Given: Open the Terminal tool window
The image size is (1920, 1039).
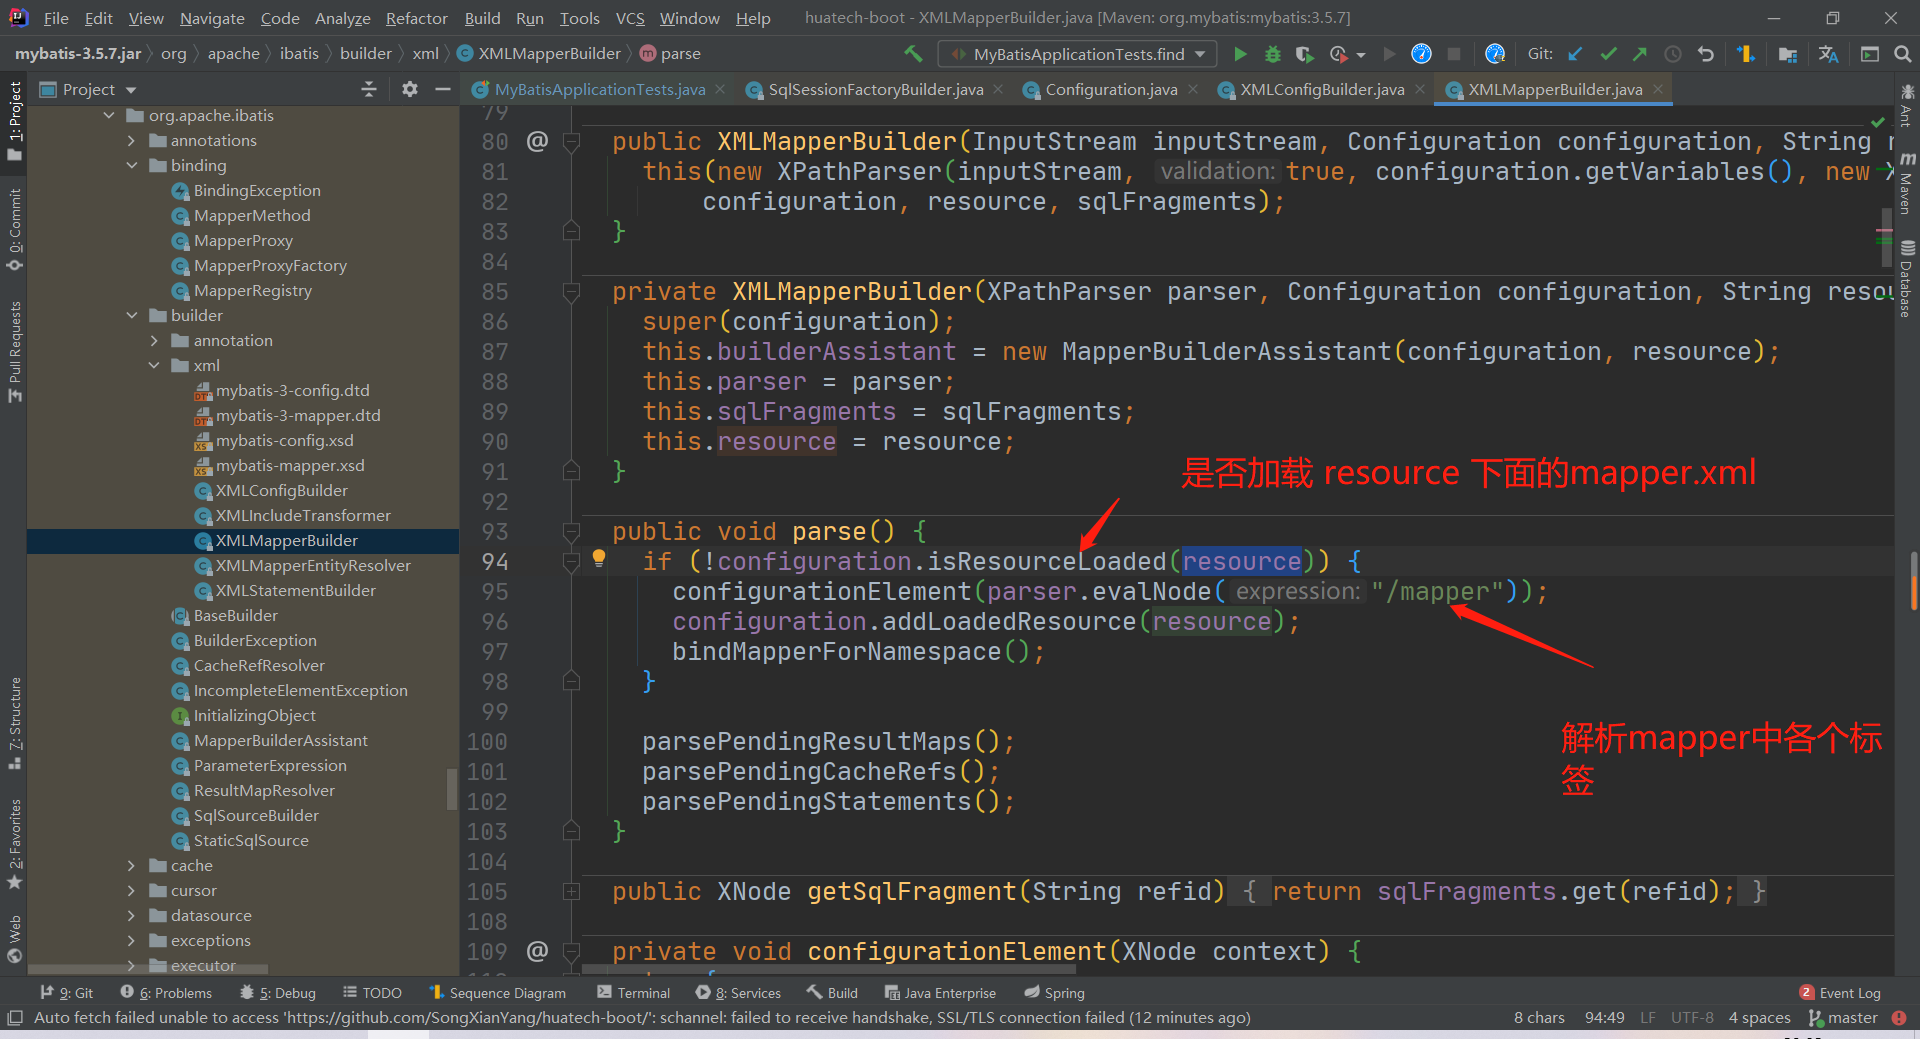Looking at the screenshot, I should [633, 992].
